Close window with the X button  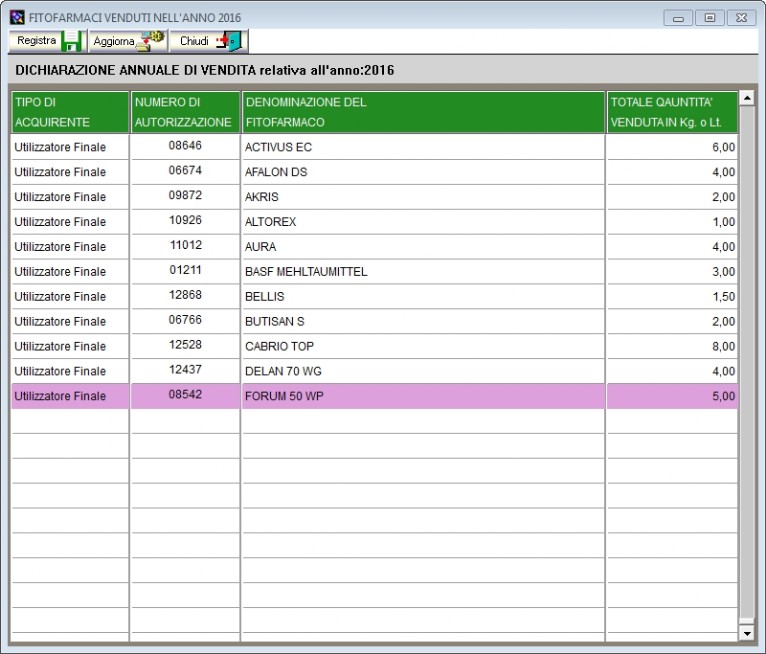741,18
